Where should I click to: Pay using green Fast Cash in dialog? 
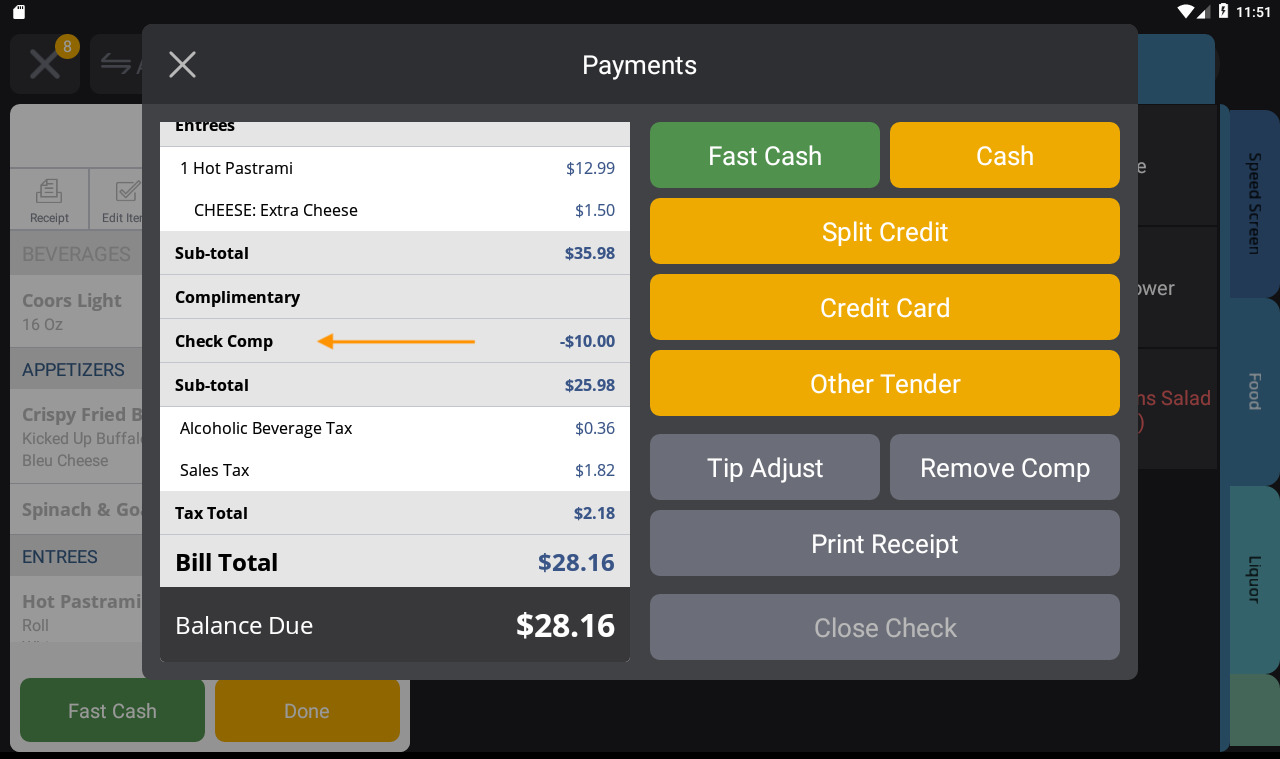tap(764, 155)
